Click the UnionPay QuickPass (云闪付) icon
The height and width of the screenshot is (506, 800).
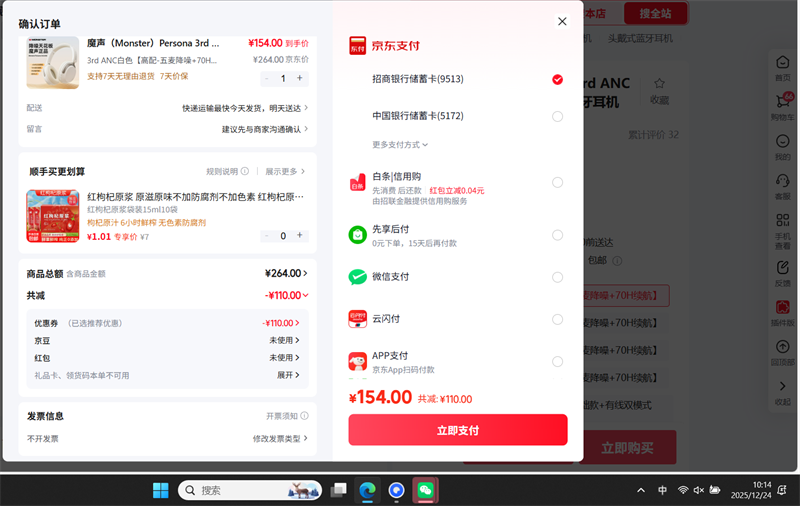coord(357,319)
